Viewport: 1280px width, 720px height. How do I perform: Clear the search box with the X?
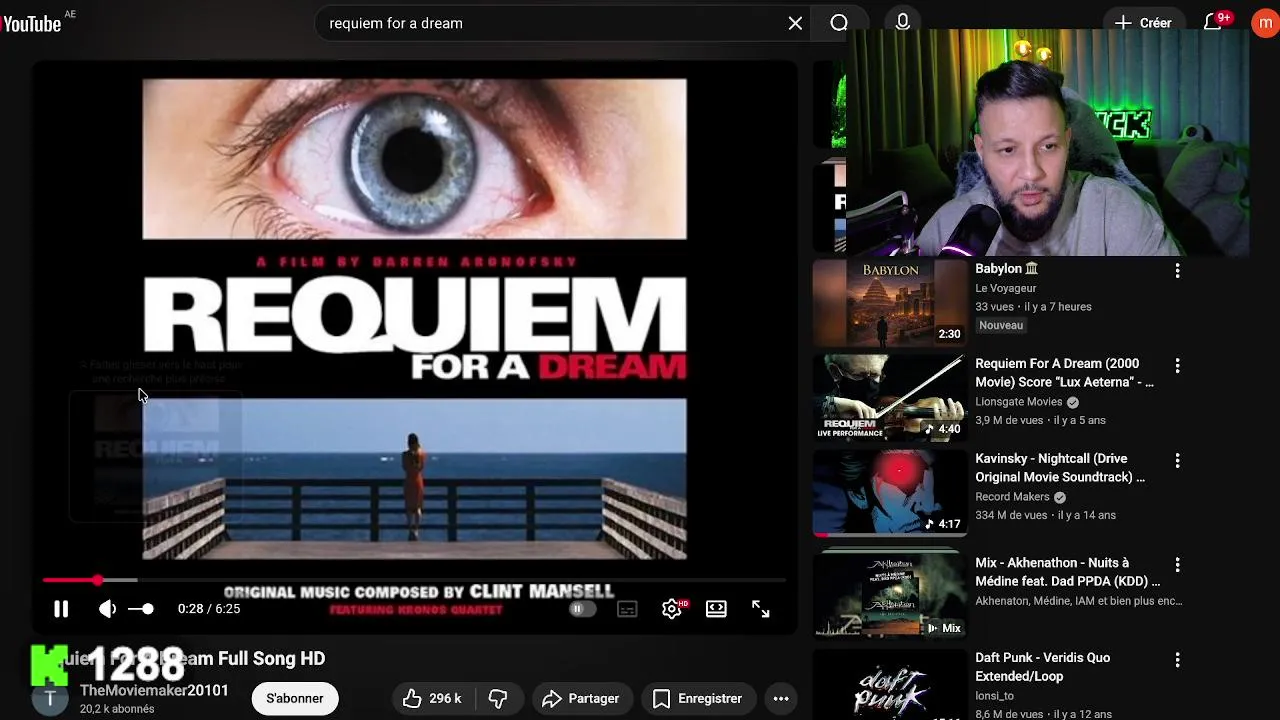(795, 23)
